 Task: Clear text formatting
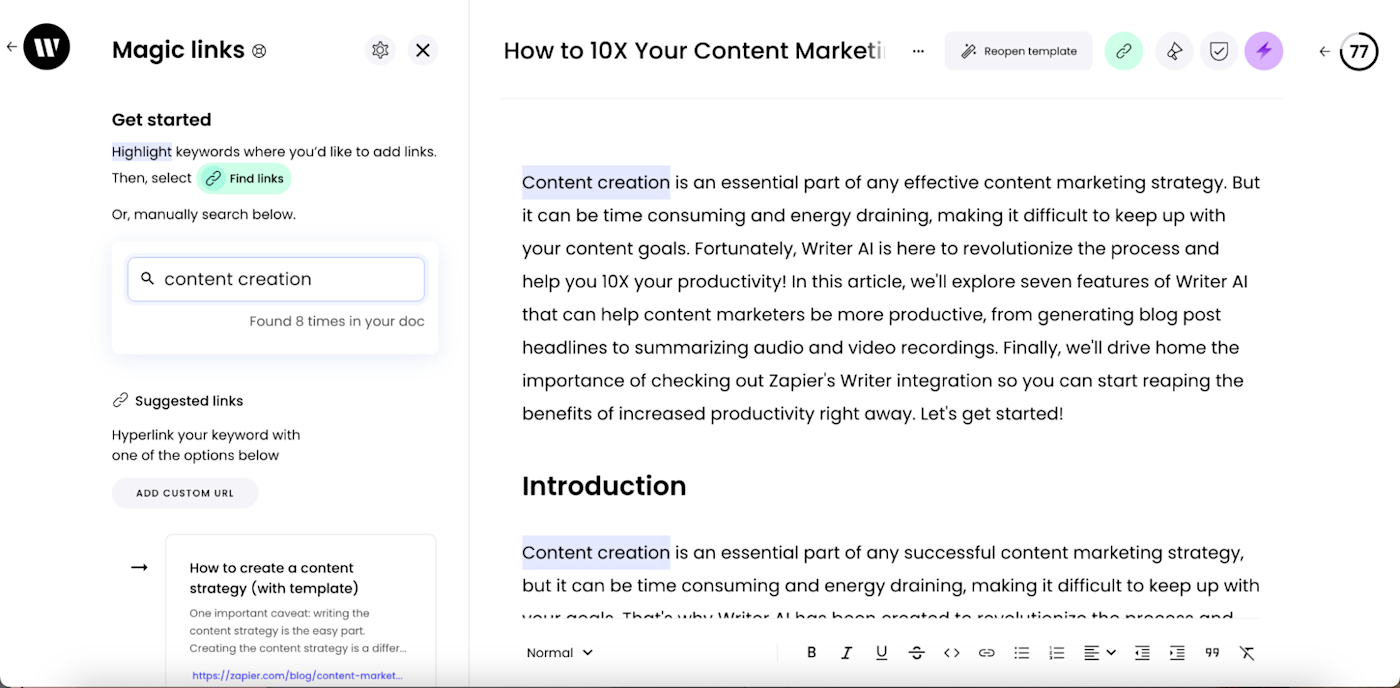point(1247,653)
